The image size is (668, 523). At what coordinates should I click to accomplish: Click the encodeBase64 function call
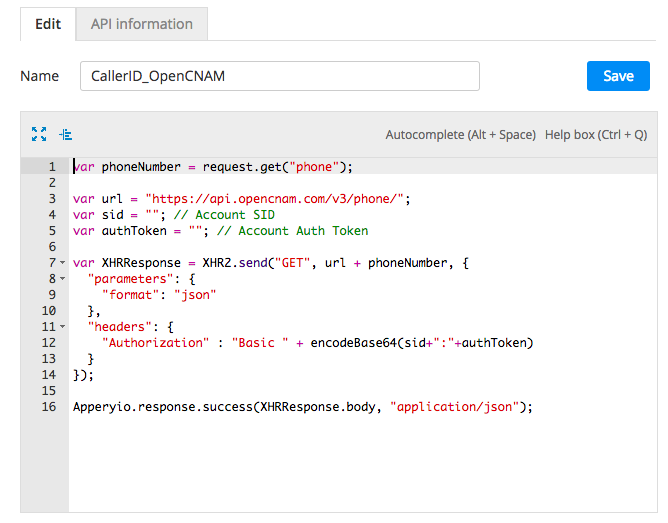tap(354, 343)
